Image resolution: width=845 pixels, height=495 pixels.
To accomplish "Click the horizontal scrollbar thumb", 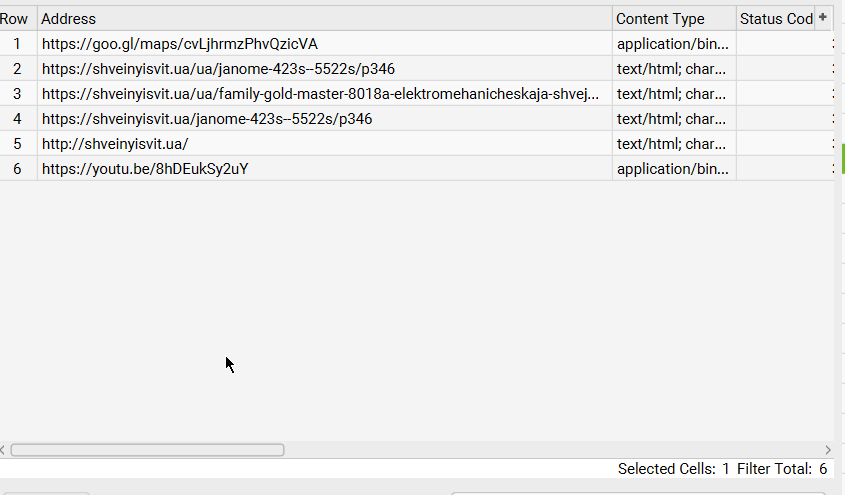I will click(x=147, y=450).
